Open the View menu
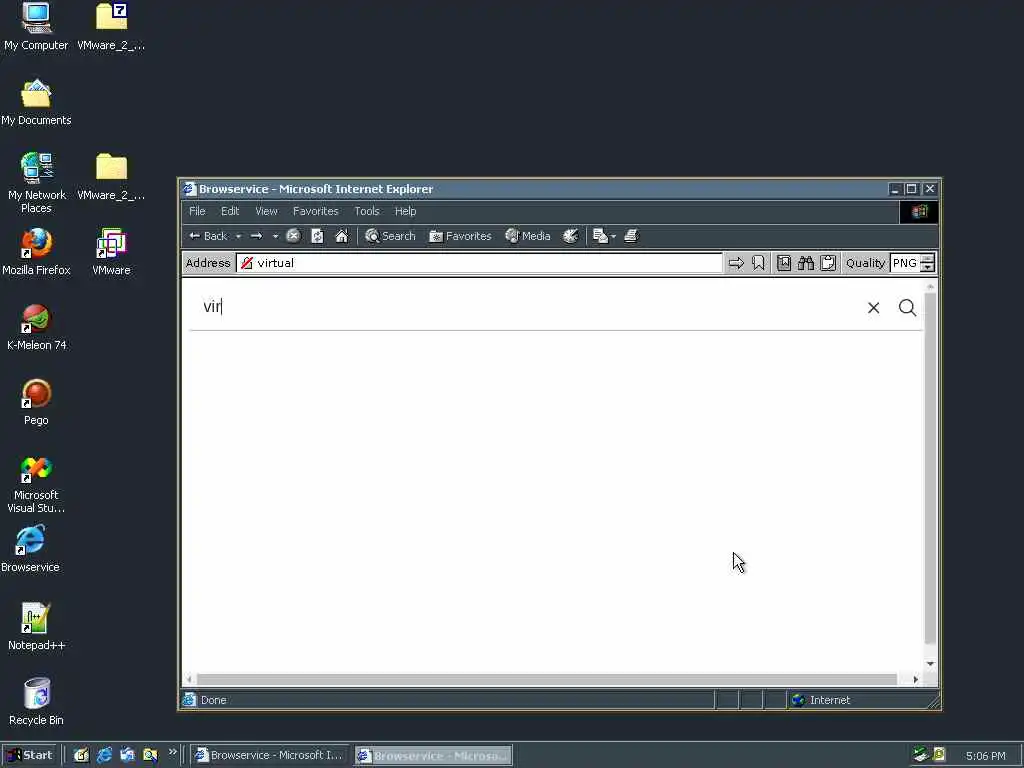 (266, 211)
